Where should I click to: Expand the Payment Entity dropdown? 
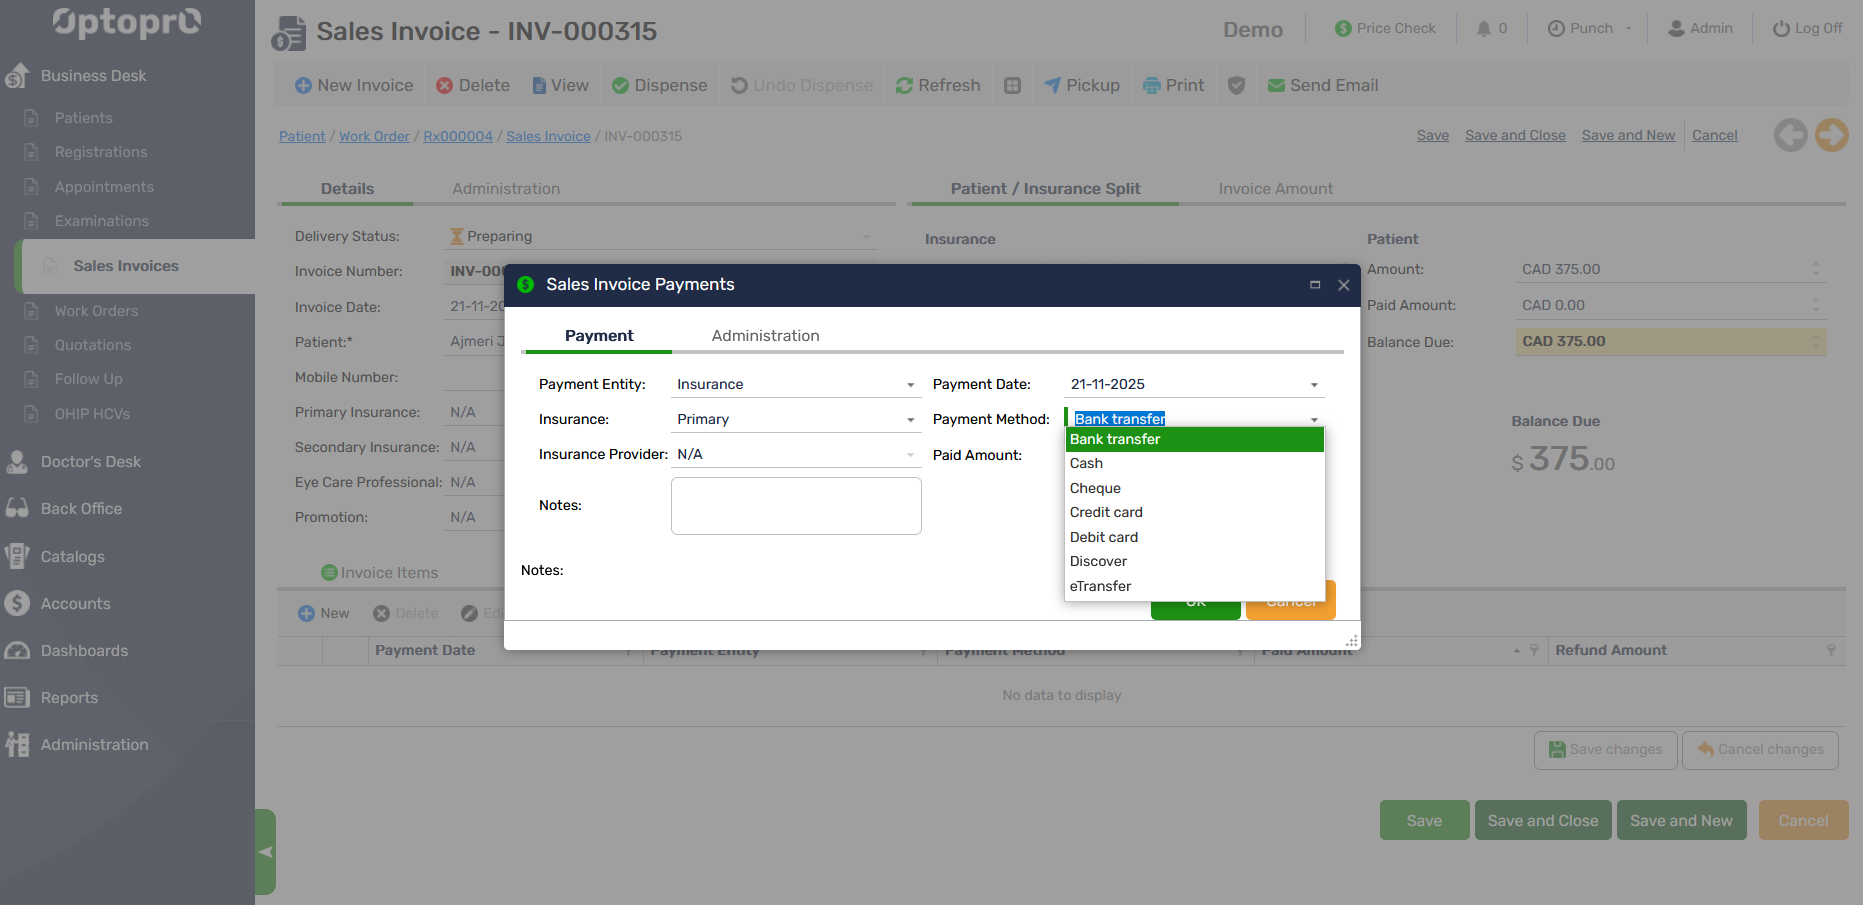pyautogui.click(x=910, y=385)
